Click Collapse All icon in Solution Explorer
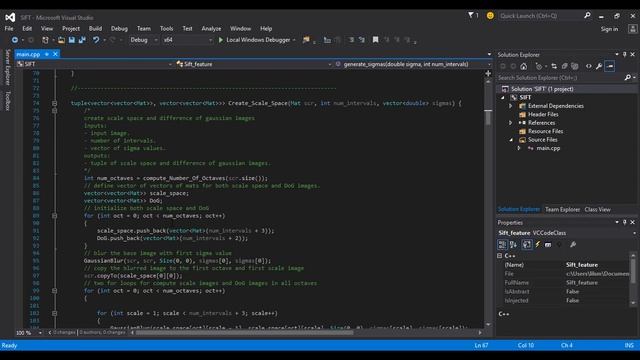The width and height of the screenshot is (640, 360). 564,66
